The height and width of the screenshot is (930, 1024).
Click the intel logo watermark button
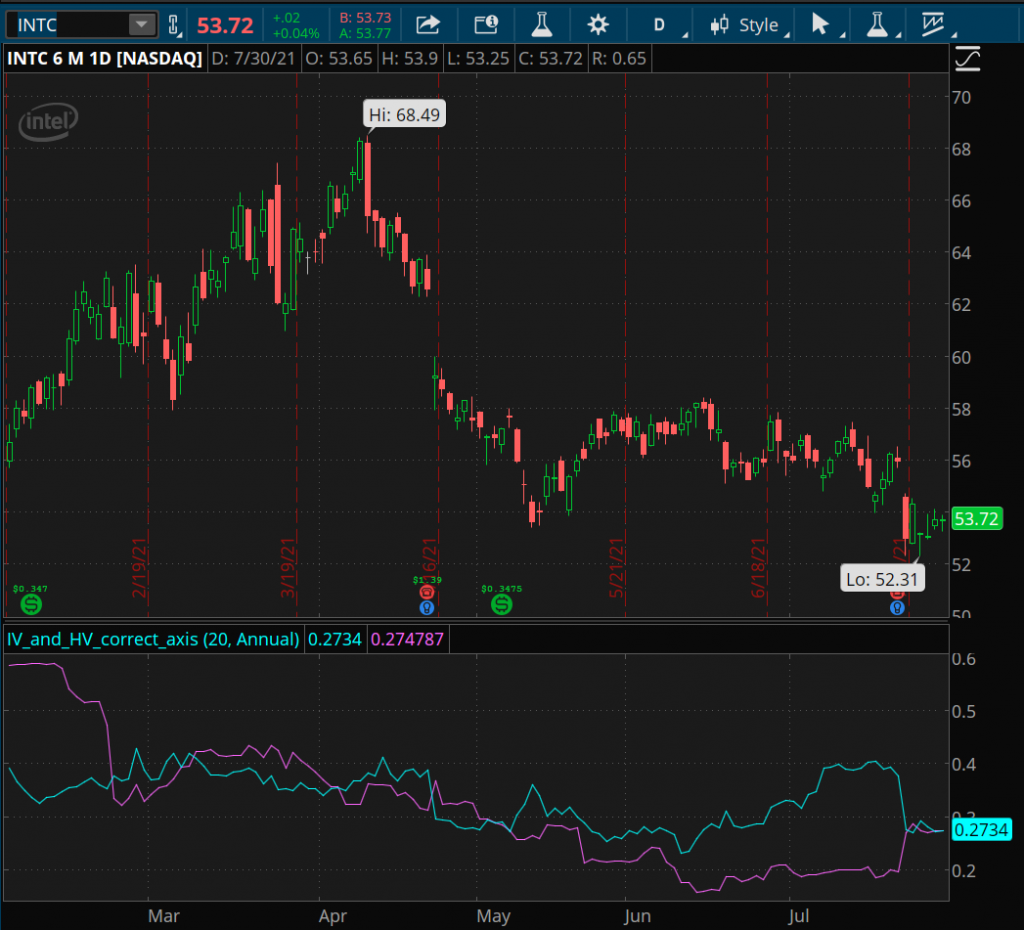point(48,121)
